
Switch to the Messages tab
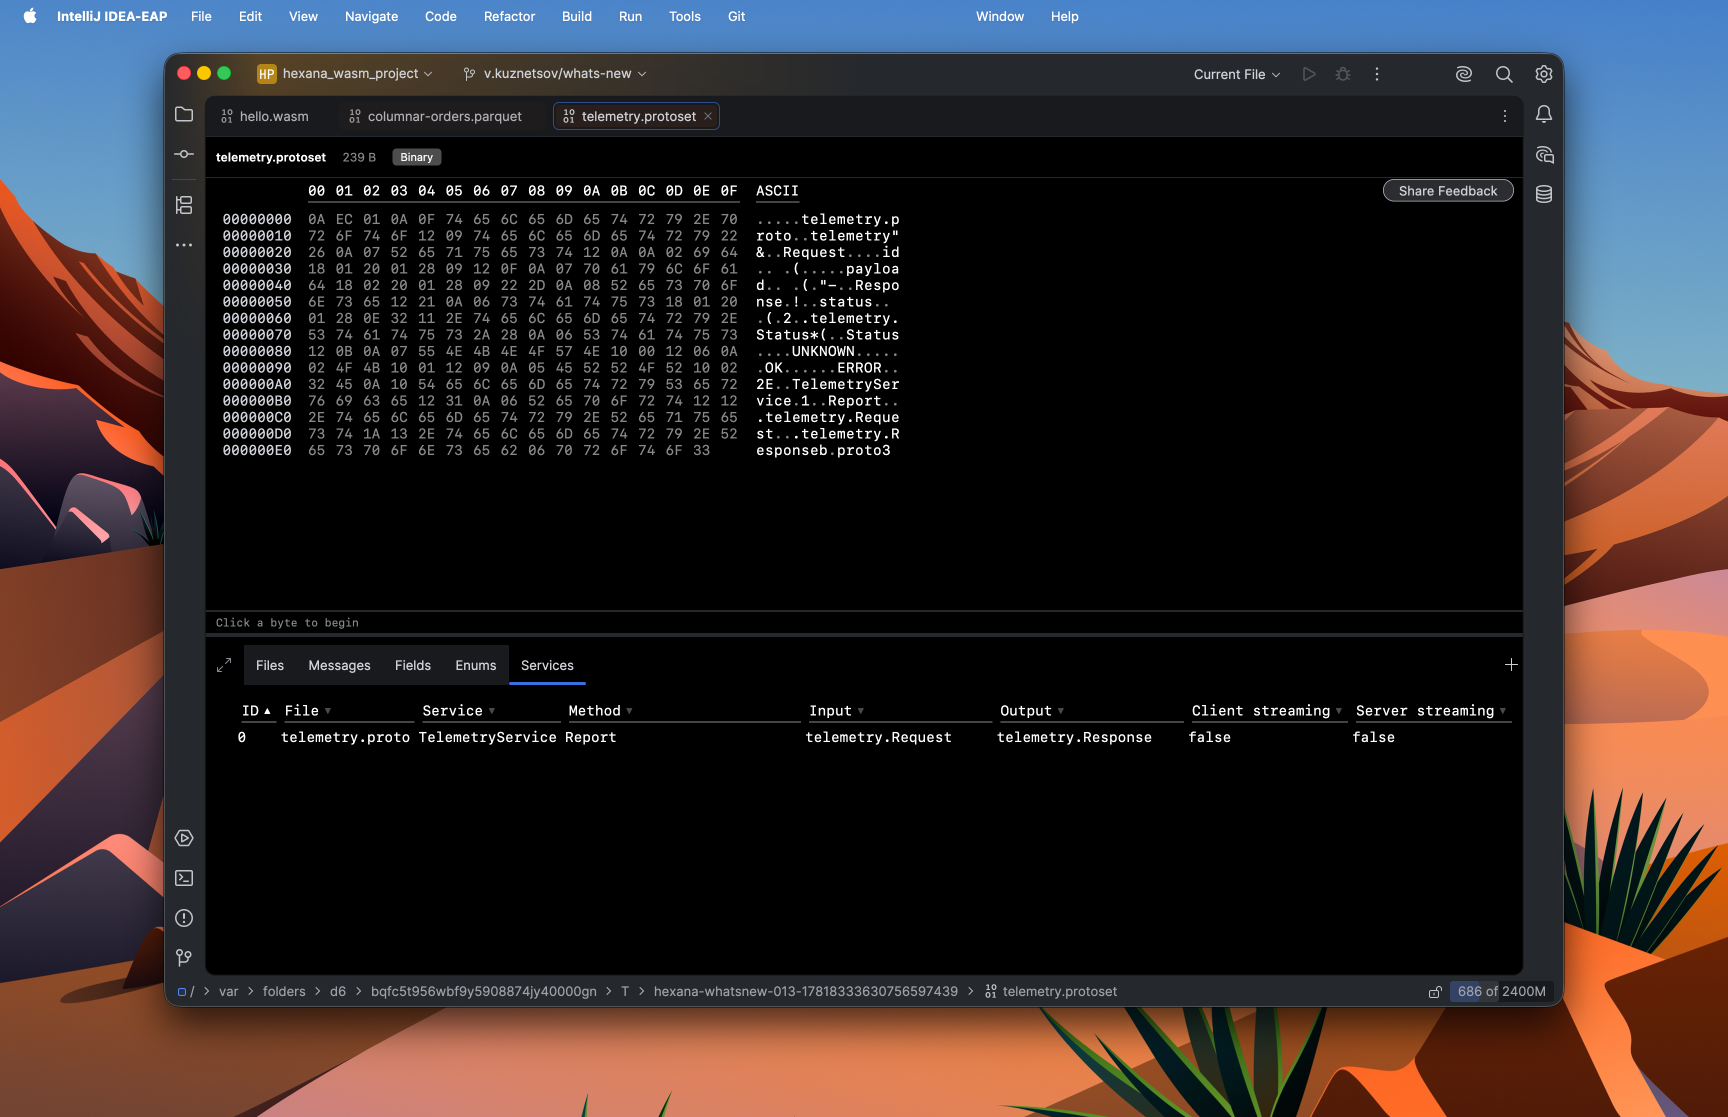tap(339, 665)
